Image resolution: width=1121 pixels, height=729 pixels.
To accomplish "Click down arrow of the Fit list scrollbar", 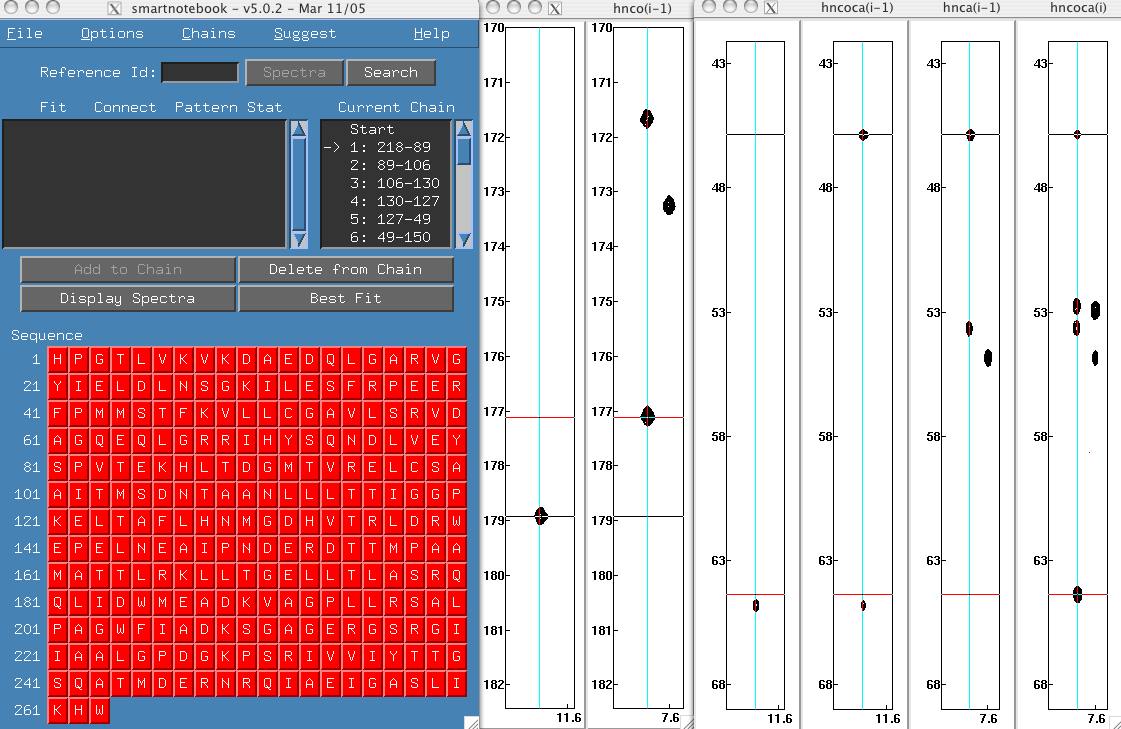I will point(299,239).
